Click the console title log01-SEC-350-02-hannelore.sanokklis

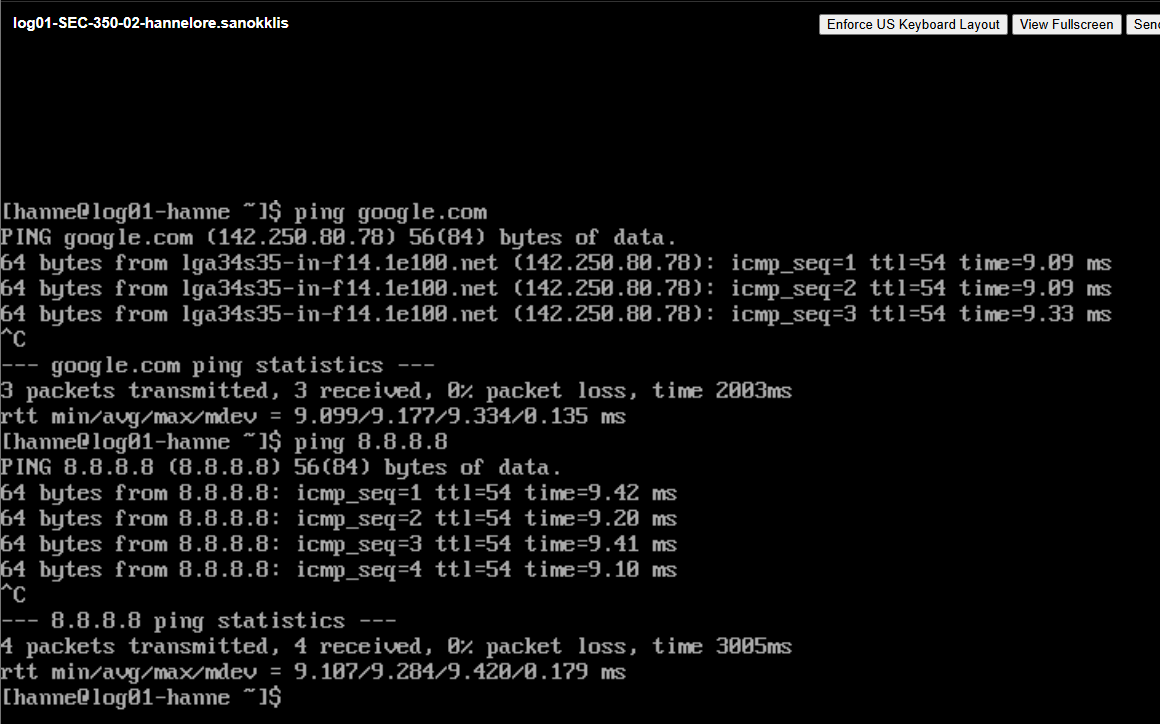[151, 23]
